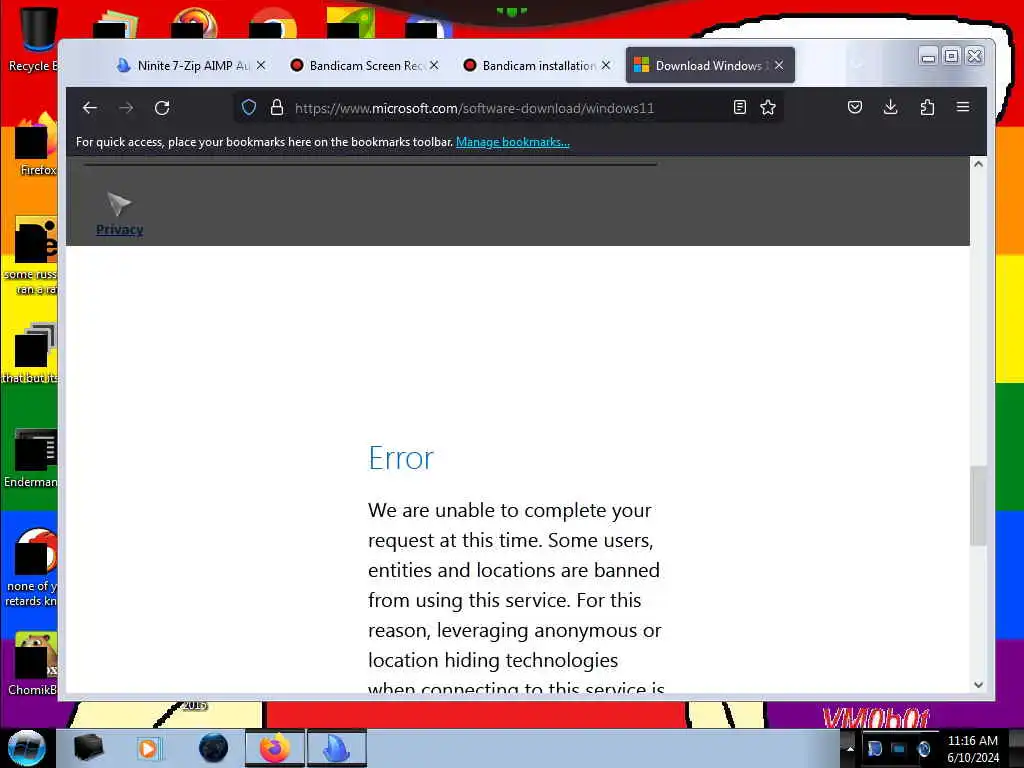Open the dark globe taskbar icon

(x=214, y=748)
